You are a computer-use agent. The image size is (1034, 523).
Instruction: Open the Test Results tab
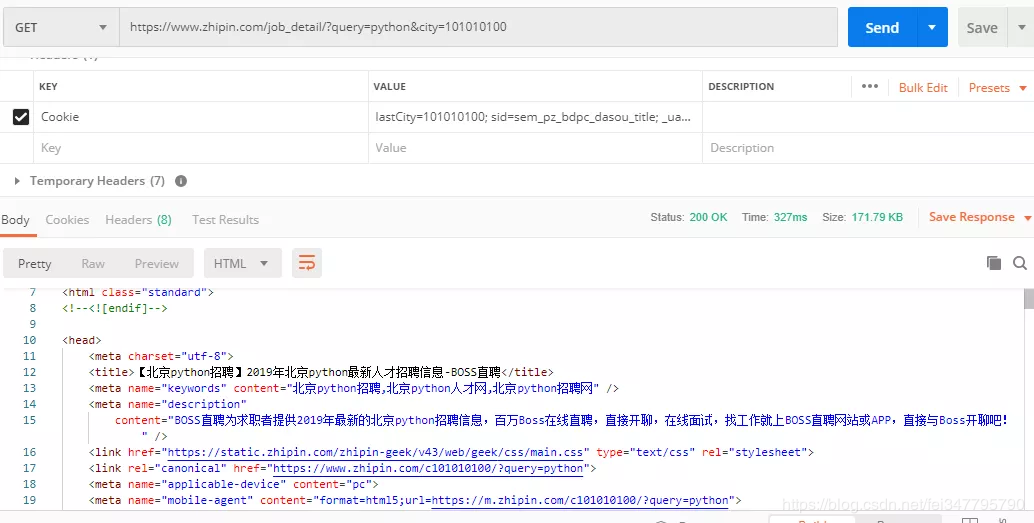(x=226, y=220)
